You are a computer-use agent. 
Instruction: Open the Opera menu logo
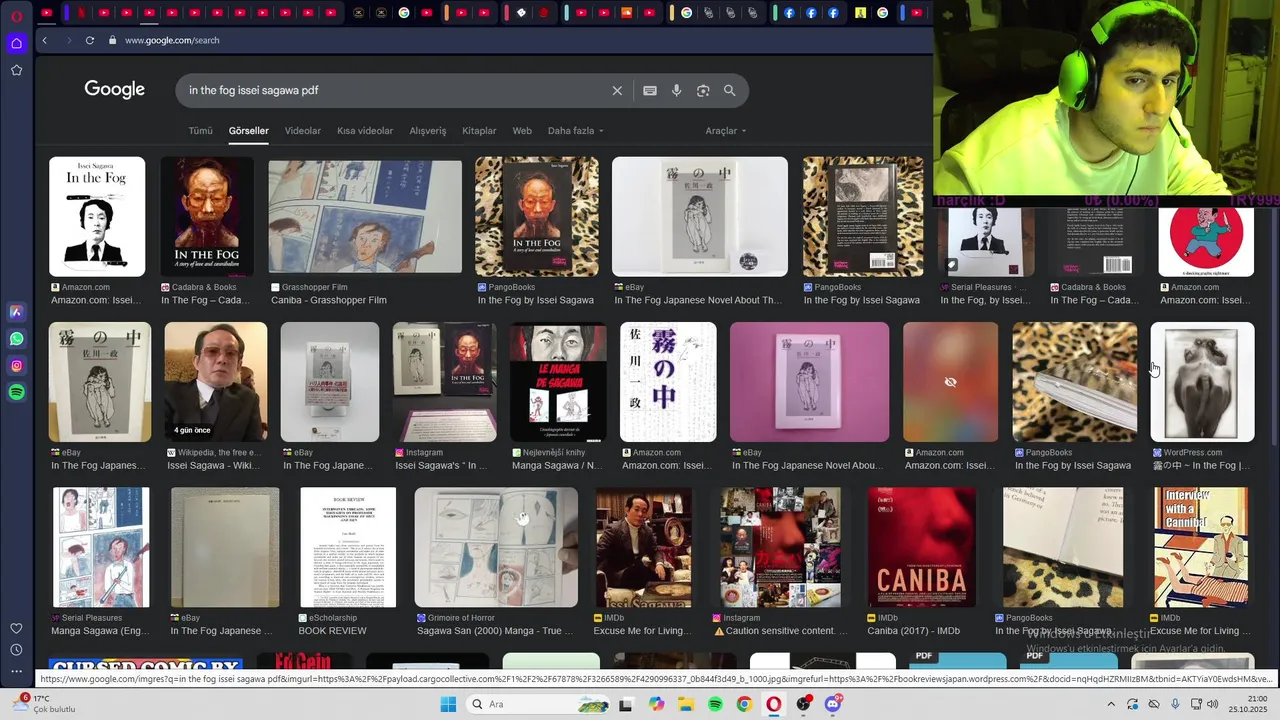click(17, 15)
